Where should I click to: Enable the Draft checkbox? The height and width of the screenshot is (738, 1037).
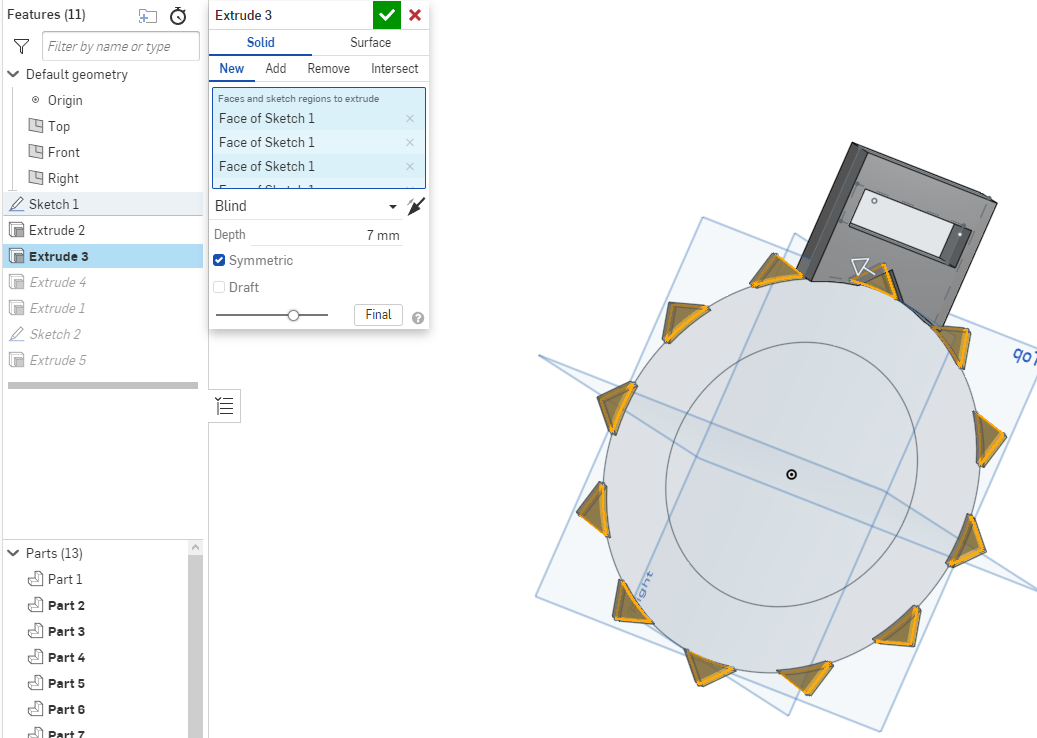click(x=220, y=287)
